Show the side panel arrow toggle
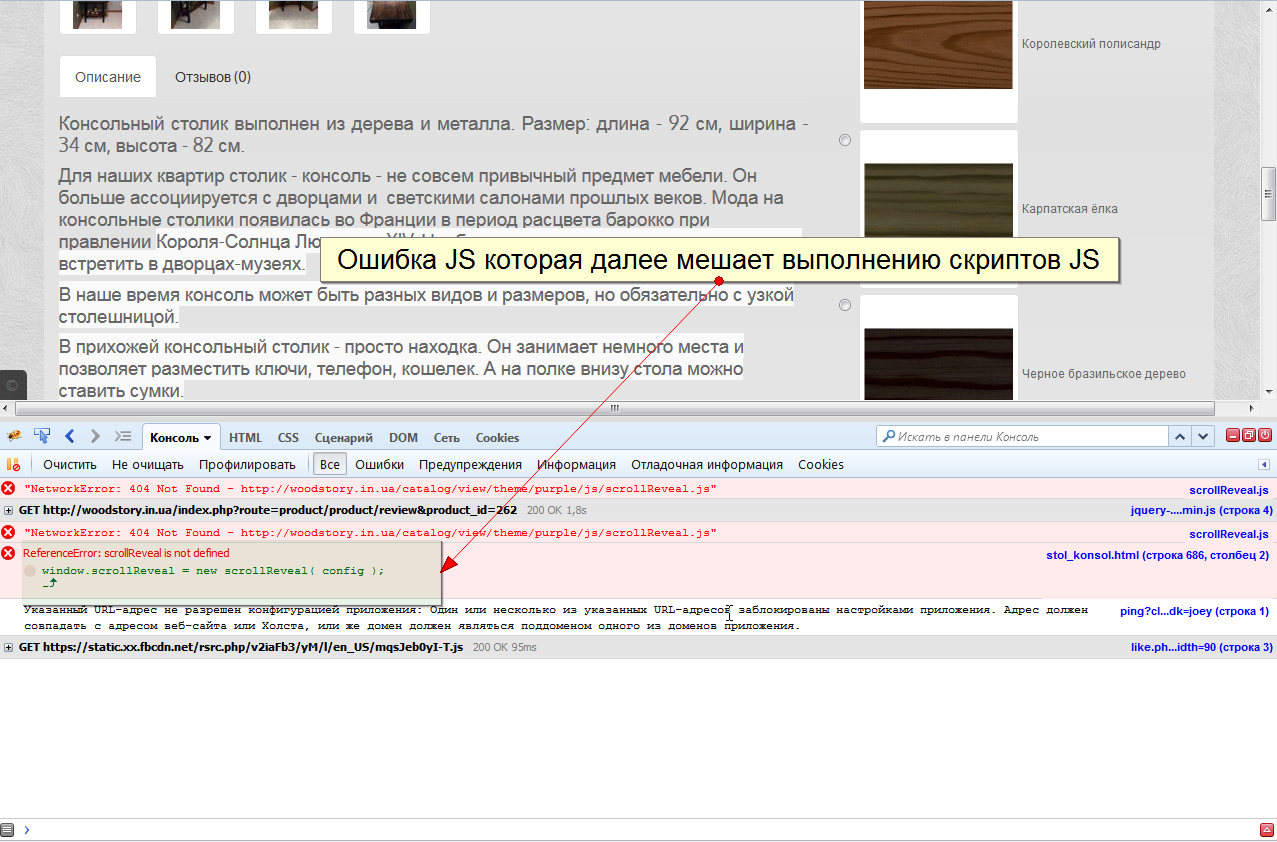1277x842 pixels. (1264, 465)
